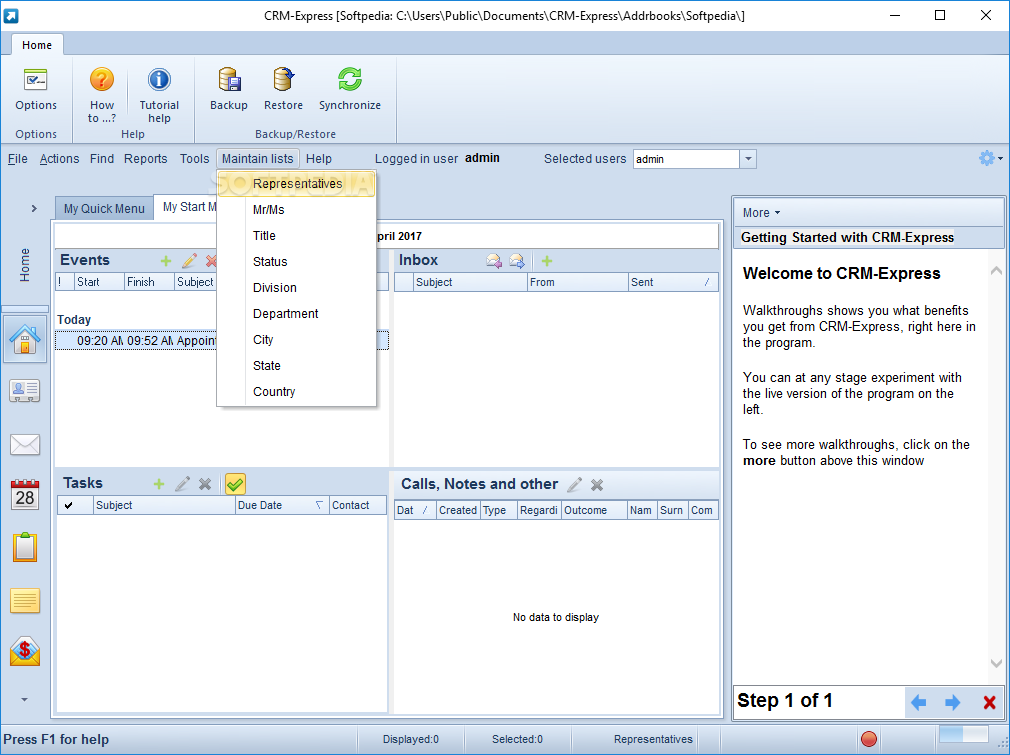
Task: Expand the left navigation panel chevron
Action: (34, 209)
